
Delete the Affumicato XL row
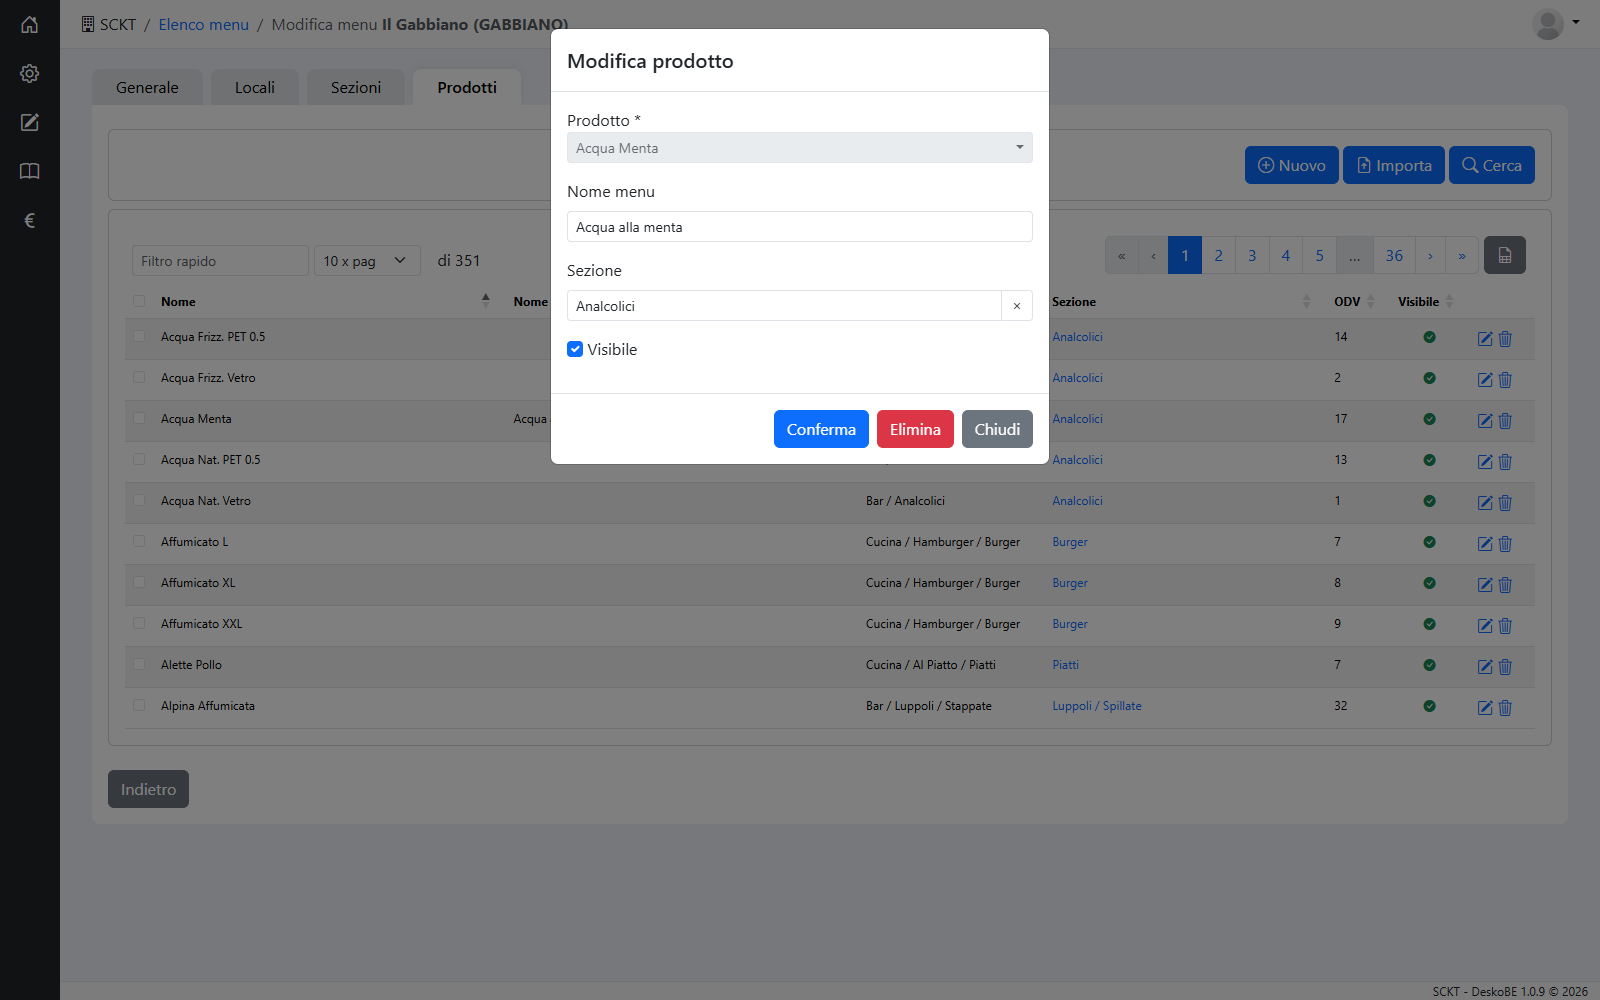click(1506, 585)
